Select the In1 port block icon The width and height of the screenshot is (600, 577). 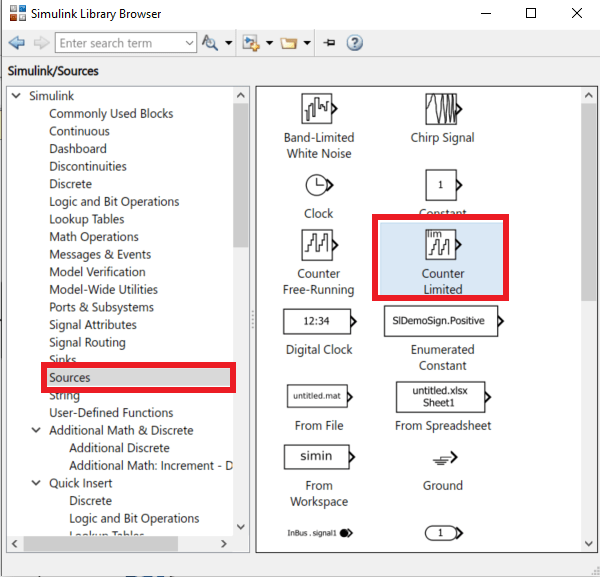click(x=443, y=533)
